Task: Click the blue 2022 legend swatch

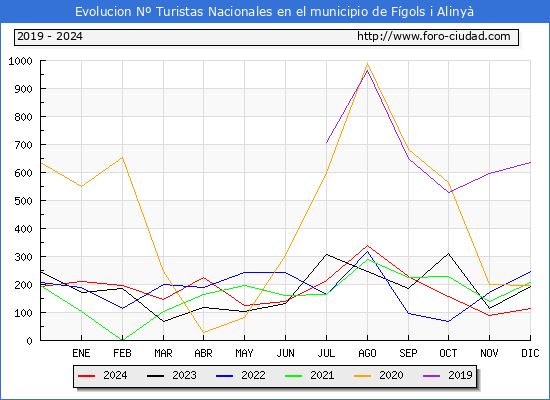Action: 224,376
